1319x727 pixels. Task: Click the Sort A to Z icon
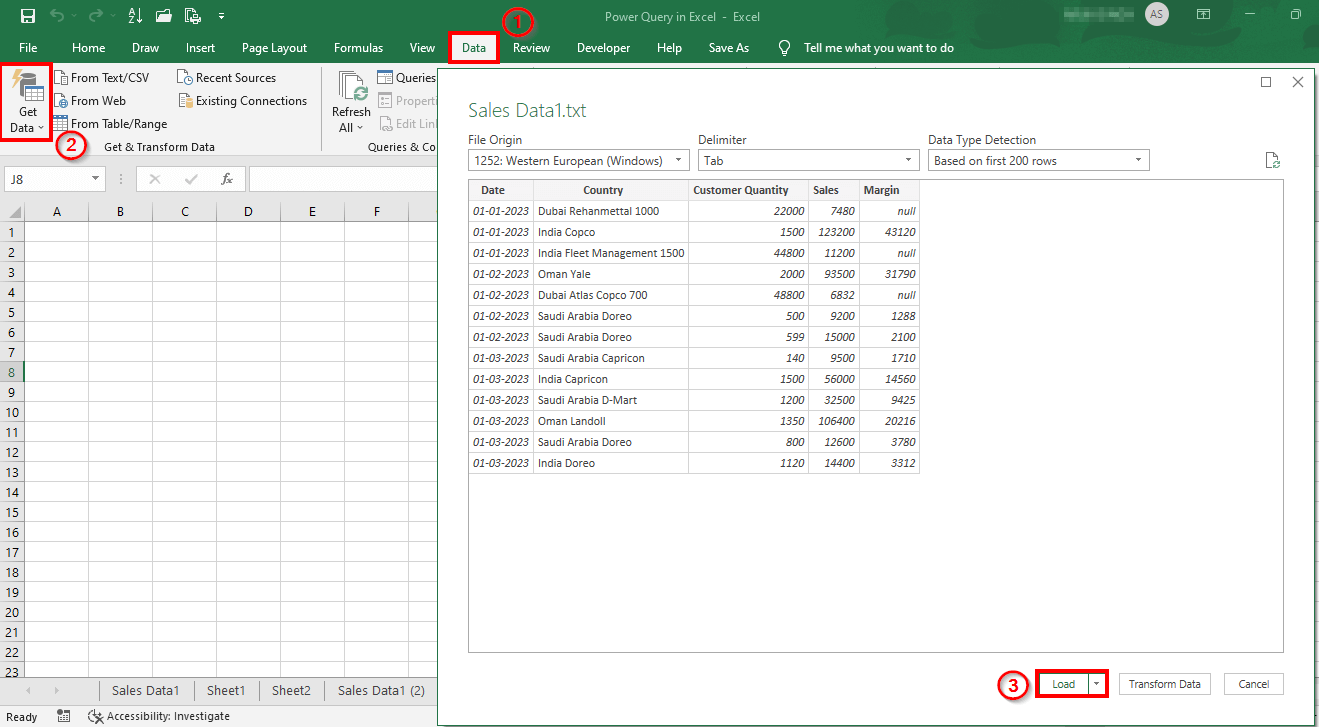[x=134, y=15]
